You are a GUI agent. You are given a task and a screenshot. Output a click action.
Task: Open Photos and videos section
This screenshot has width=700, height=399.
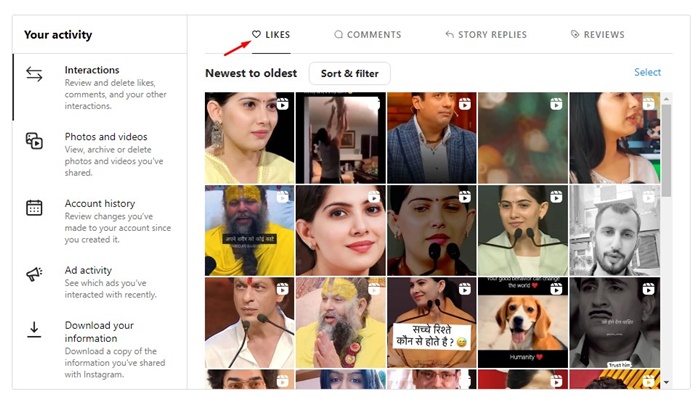100,154
